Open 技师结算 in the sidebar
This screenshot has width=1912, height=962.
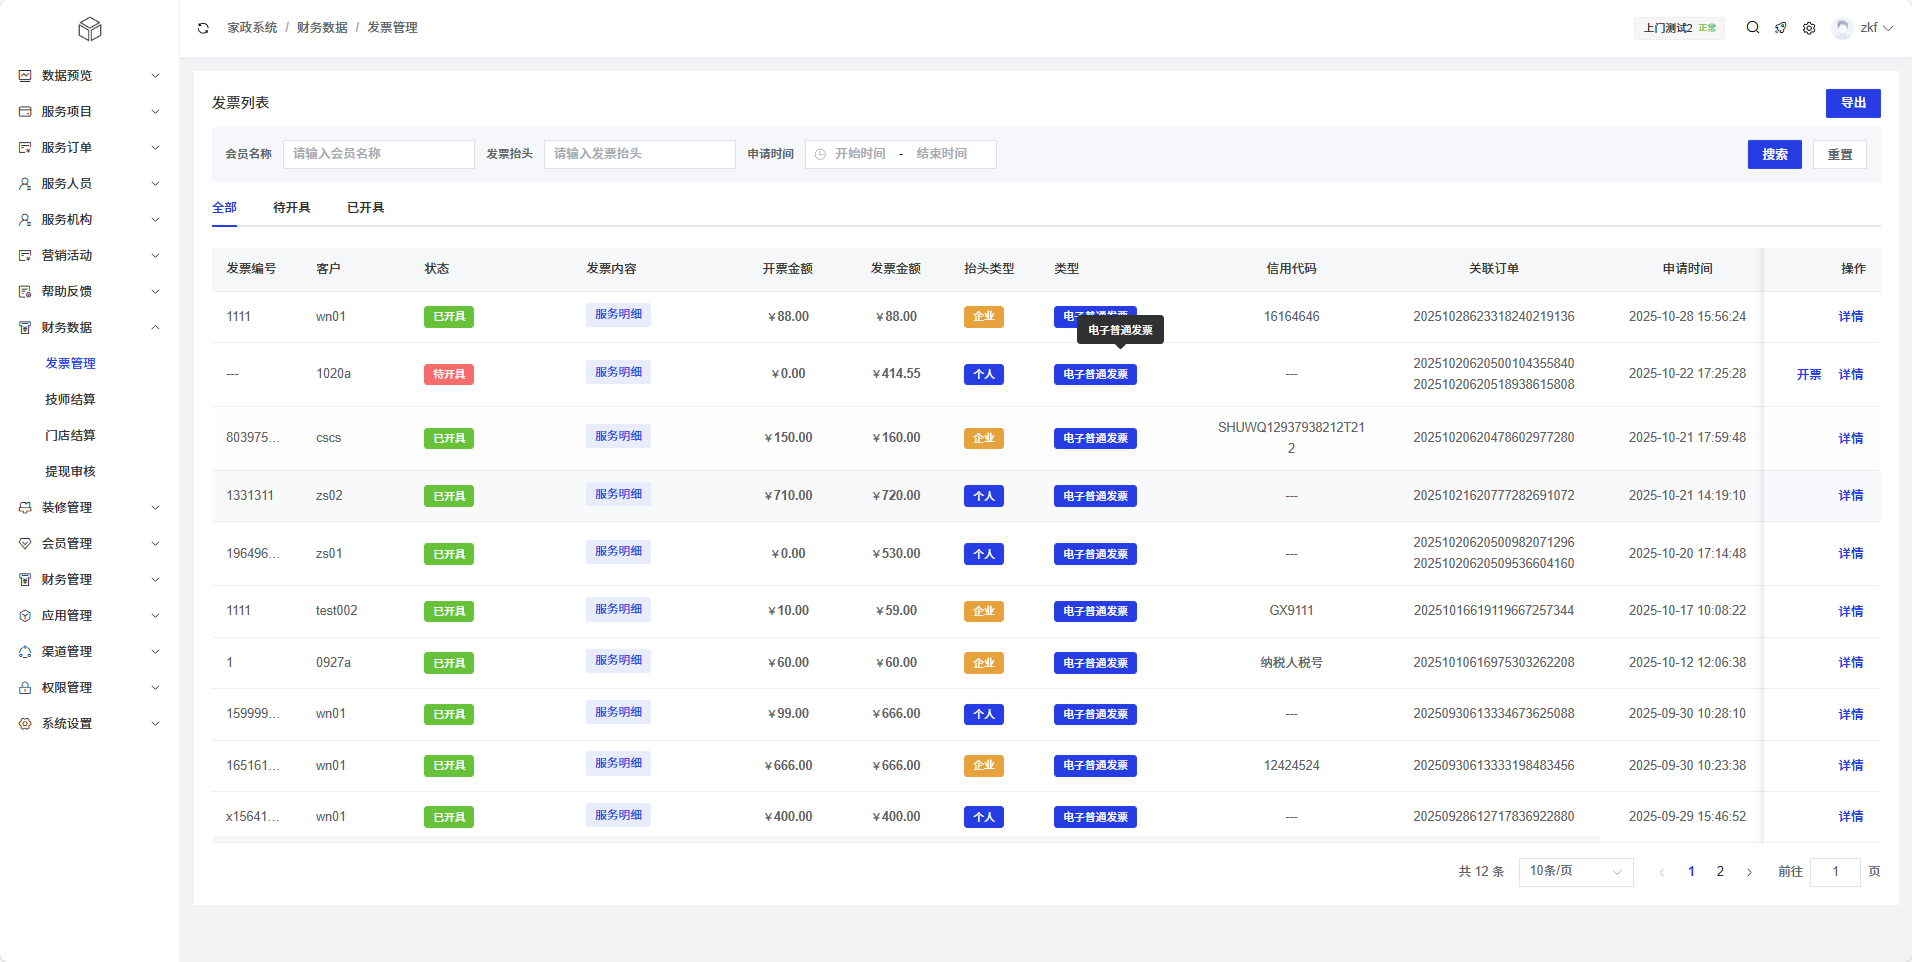70,400
